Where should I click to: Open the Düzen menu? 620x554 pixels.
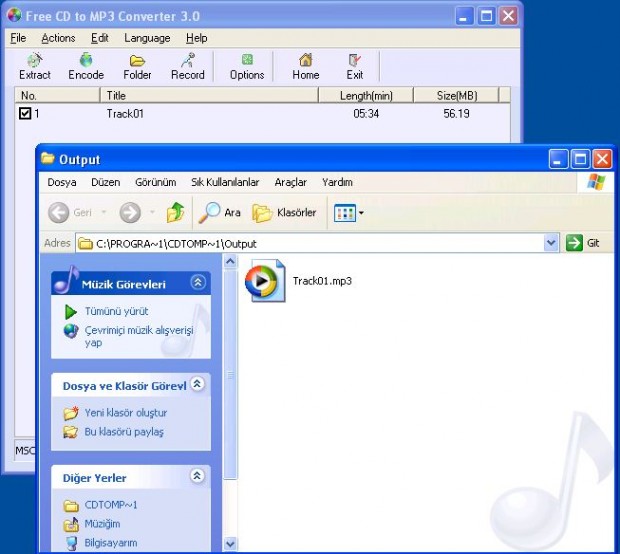(x=106, y=182)
